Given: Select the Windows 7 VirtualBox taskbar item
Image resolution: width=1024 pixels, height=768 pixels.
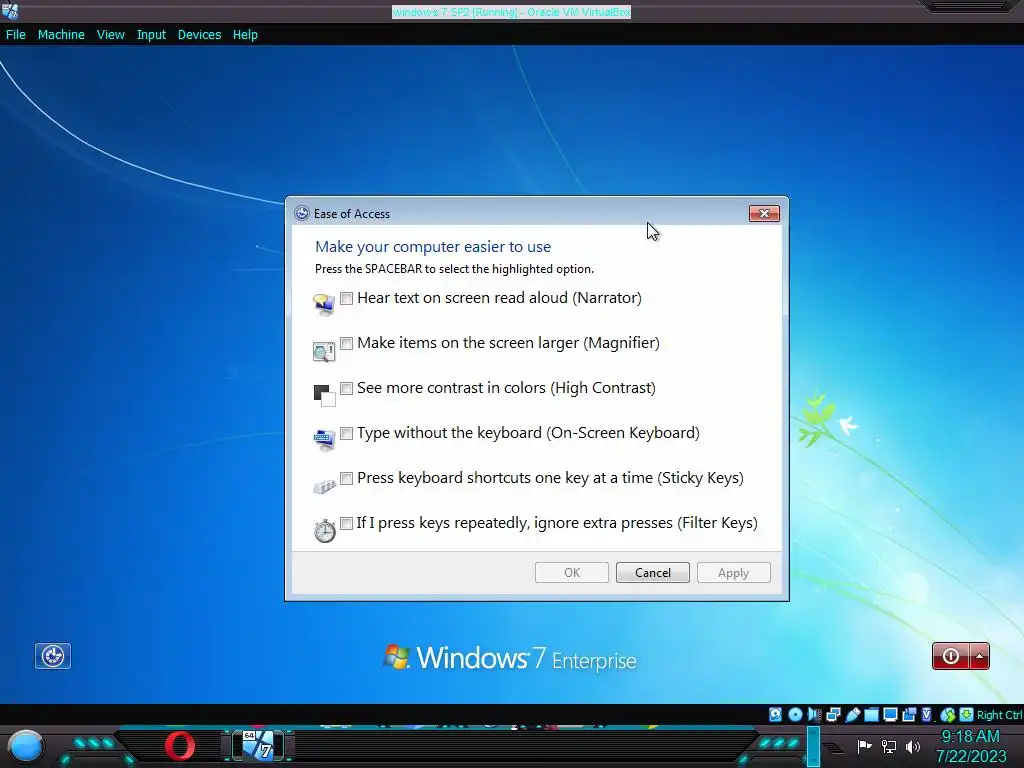Looking at the screenshot, I should tap(260, 746).
